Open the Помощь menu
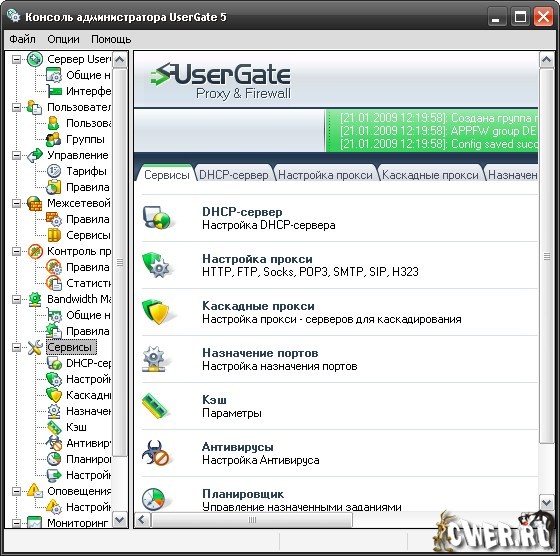This screenshot has width=560, height=556. [111, 39]
